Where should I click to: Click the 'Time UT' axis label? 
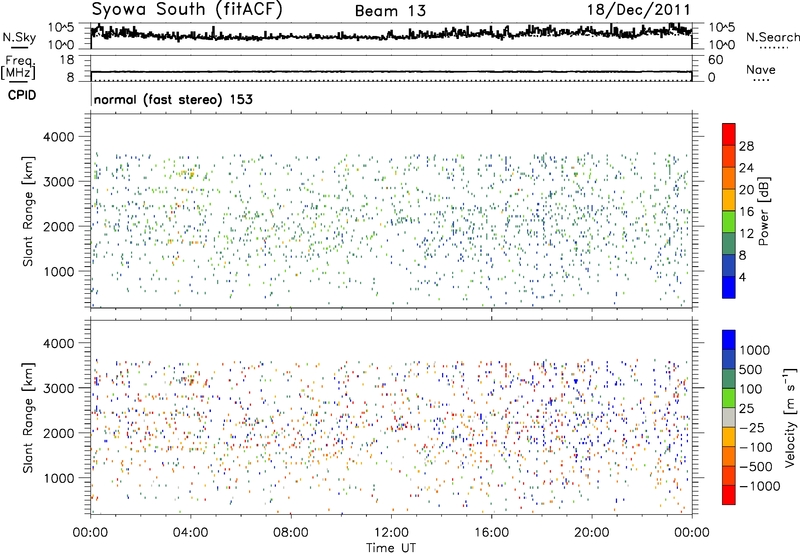pyautogui.click(x=391, y=547)
